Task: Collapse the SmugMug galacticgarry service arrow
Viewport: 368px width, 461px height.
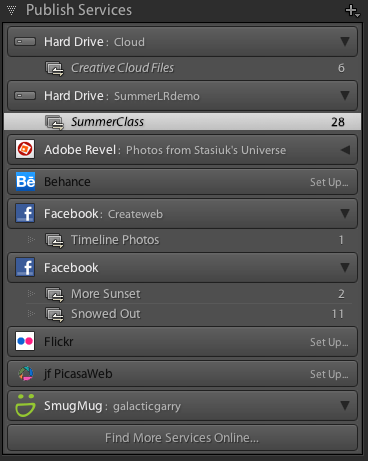Action: [x=345, y=405]
